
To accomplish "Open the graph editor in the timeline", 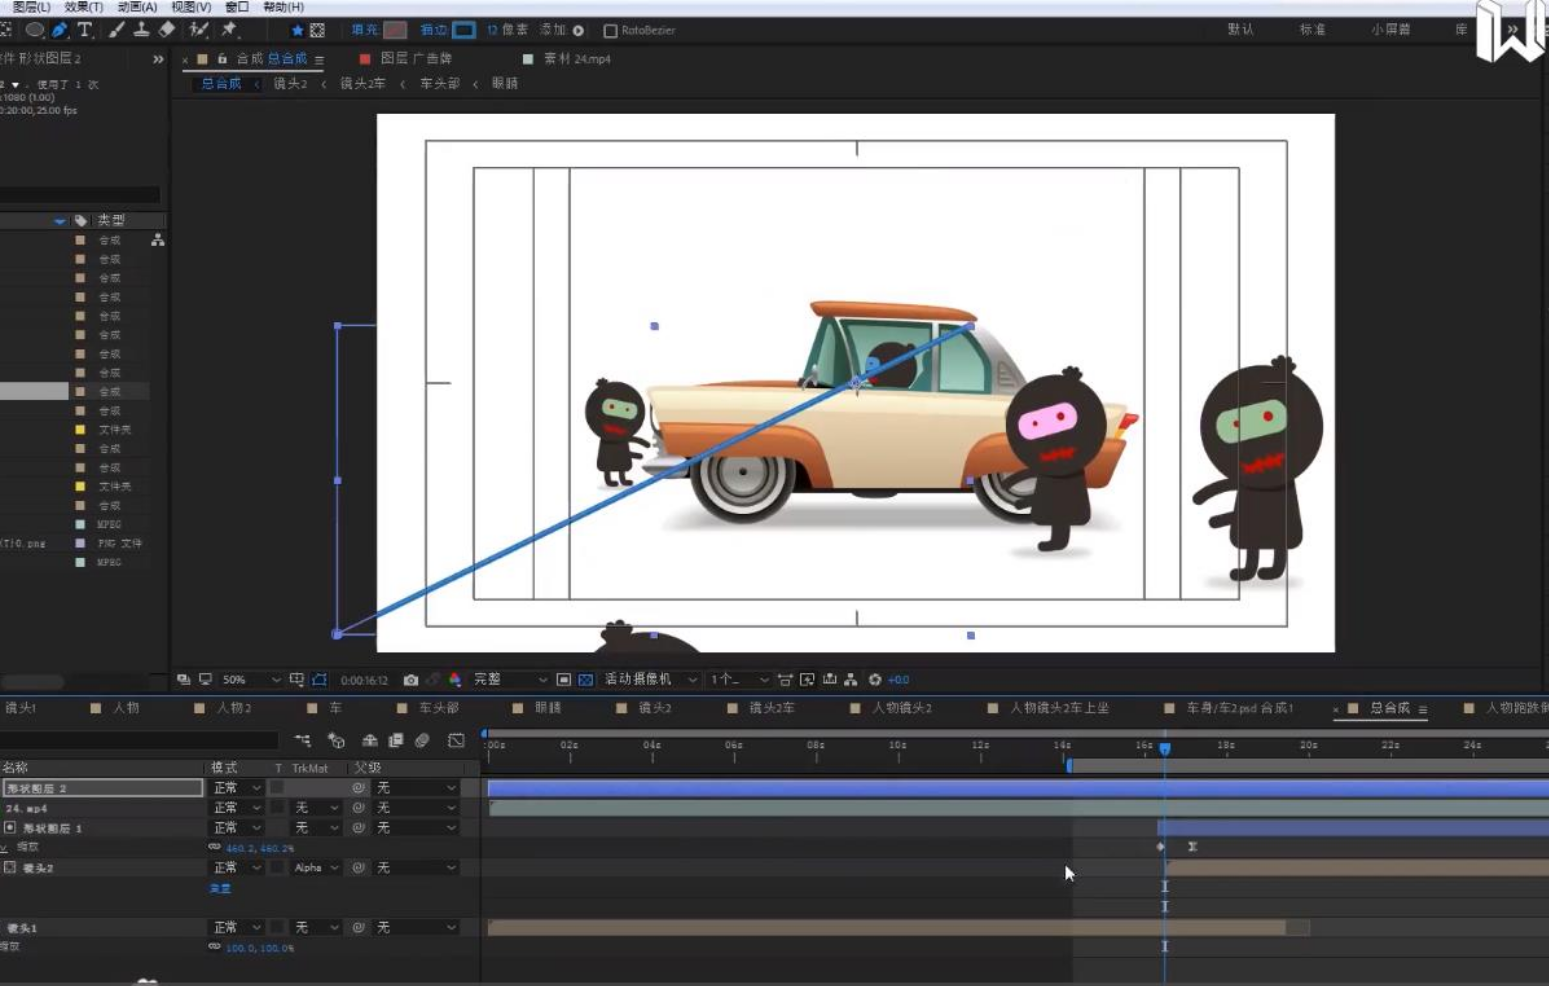I will pyautogui.click(x=456, y=741).
